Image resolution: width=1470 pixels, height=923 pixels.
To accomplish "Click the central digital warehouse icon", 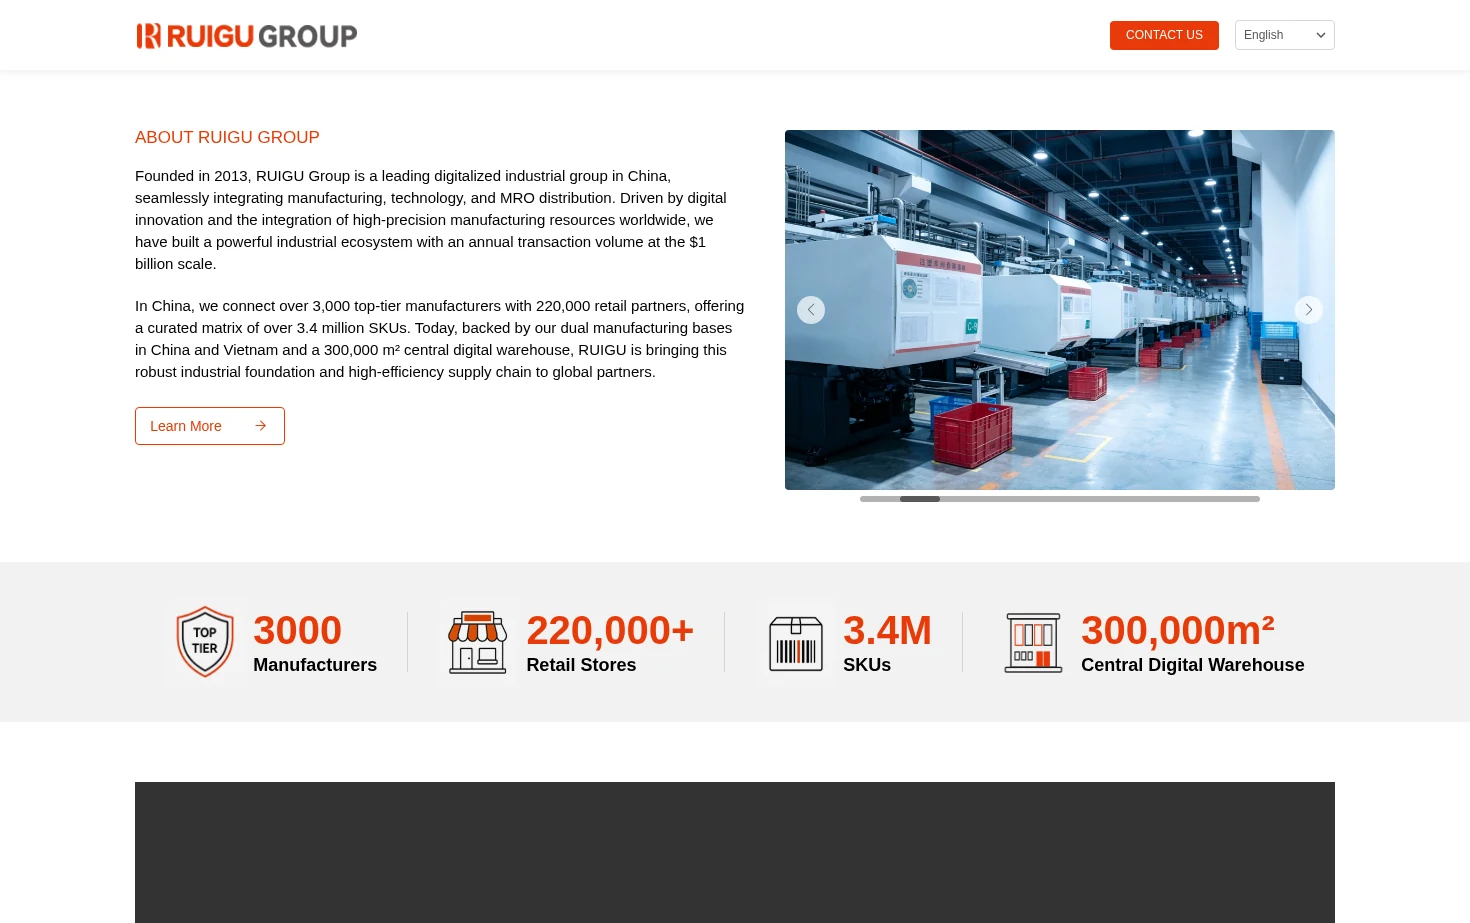I will [1033, 642].
